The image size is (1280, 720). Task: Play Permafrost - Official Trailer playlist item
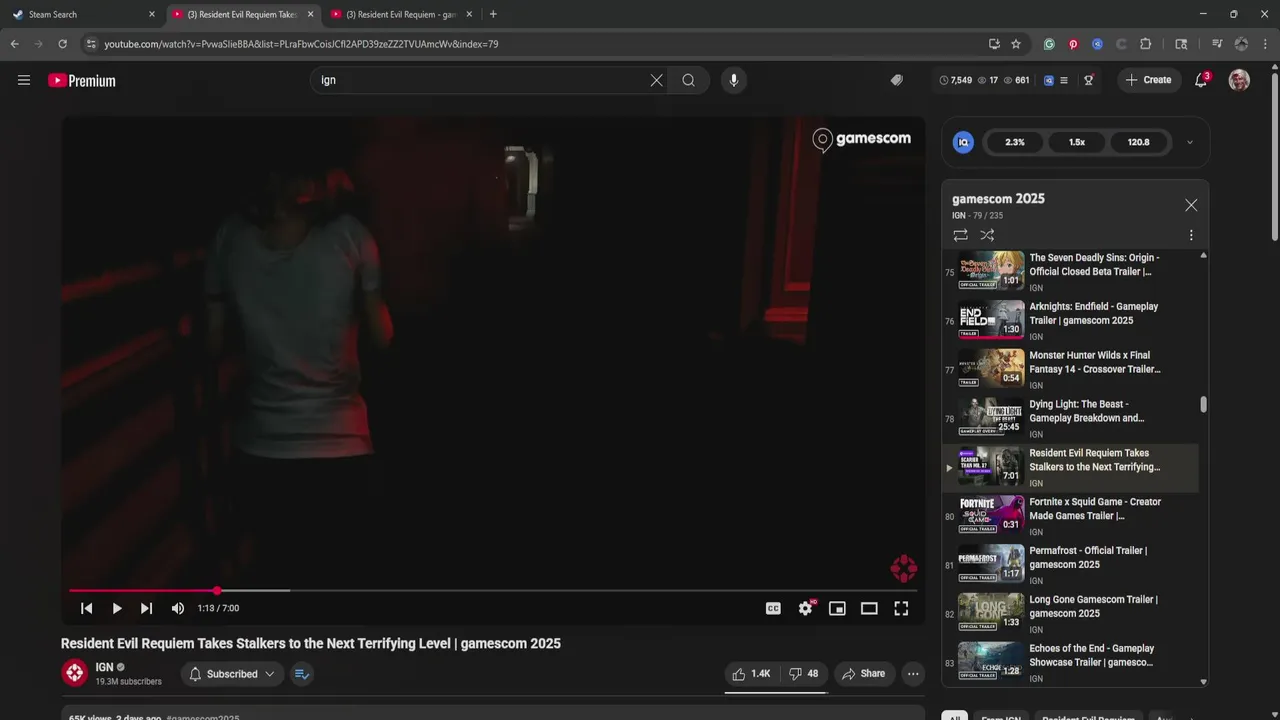coord(1071,565)
